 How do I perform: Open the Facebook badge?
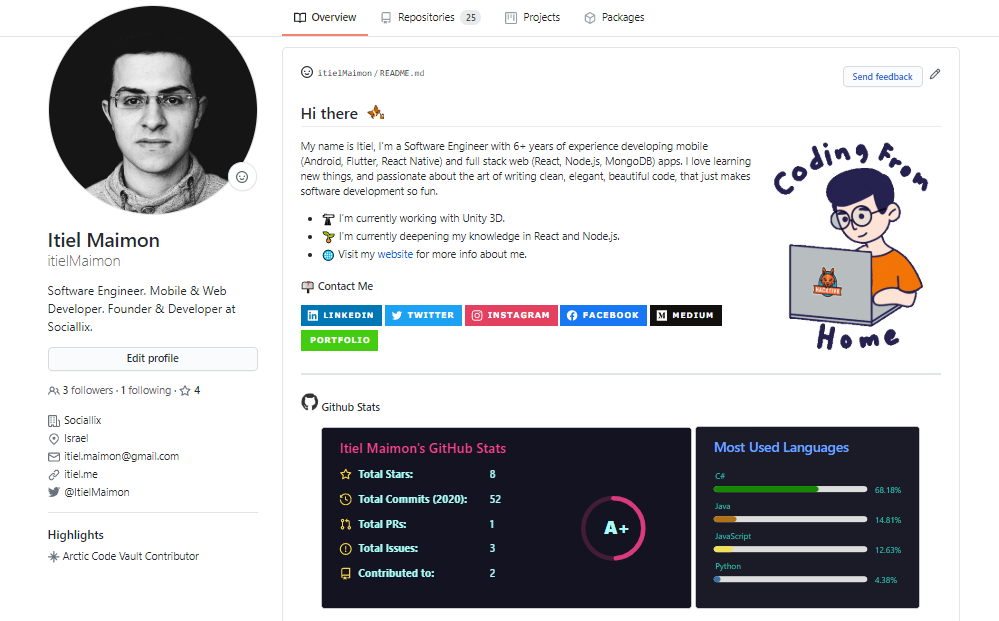[603, 315]
